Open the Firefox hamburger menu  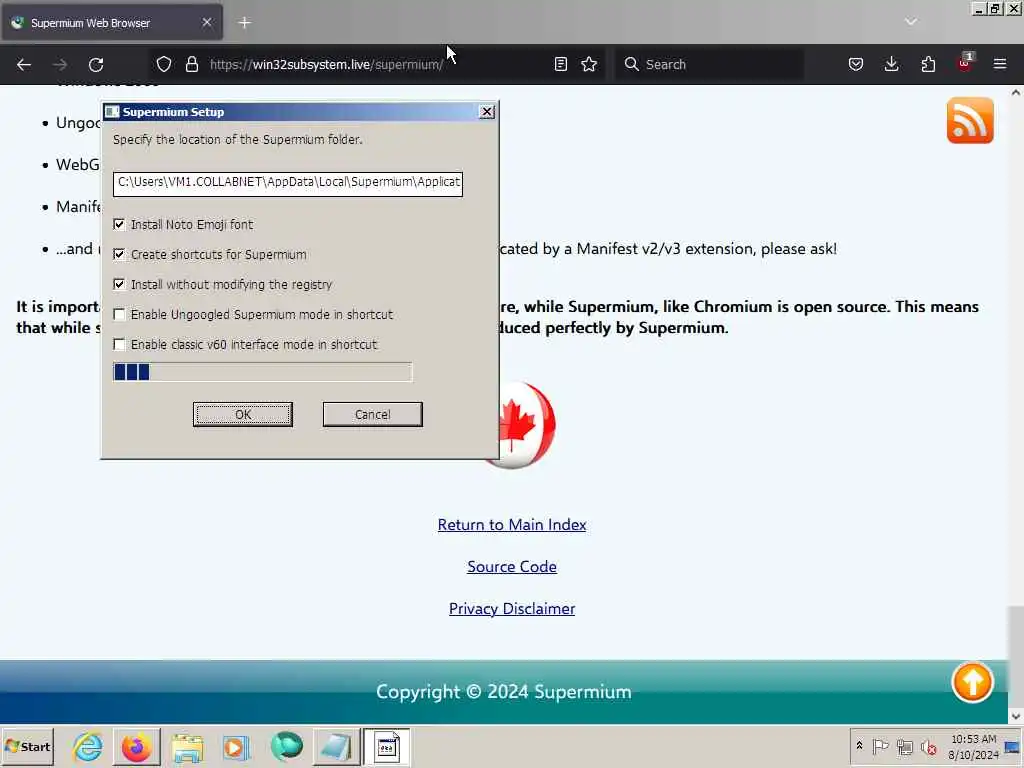[1000, 65]
